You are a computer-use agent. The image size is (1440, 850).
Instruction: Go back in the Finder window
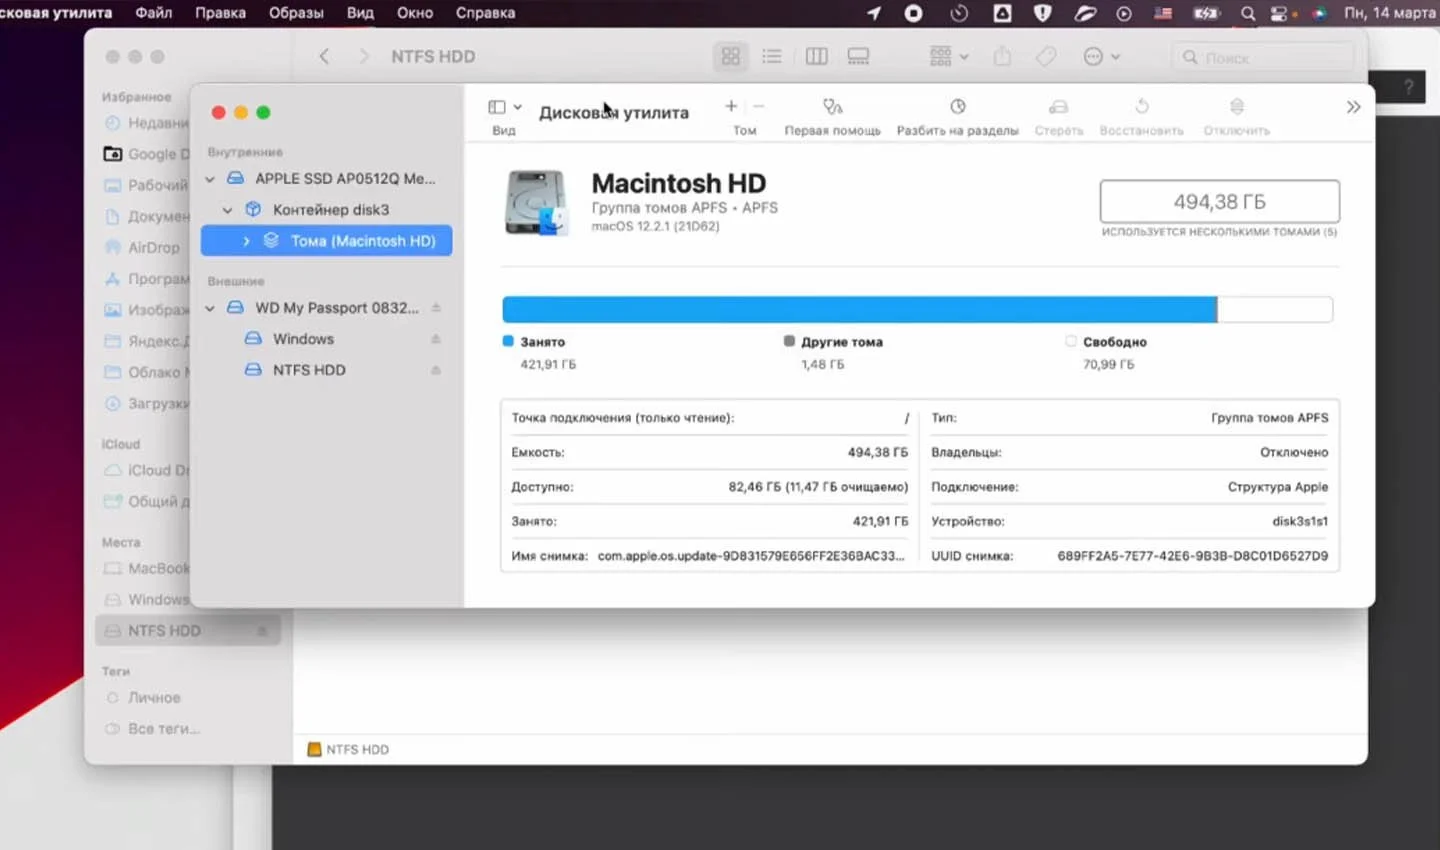coord(324,57)
